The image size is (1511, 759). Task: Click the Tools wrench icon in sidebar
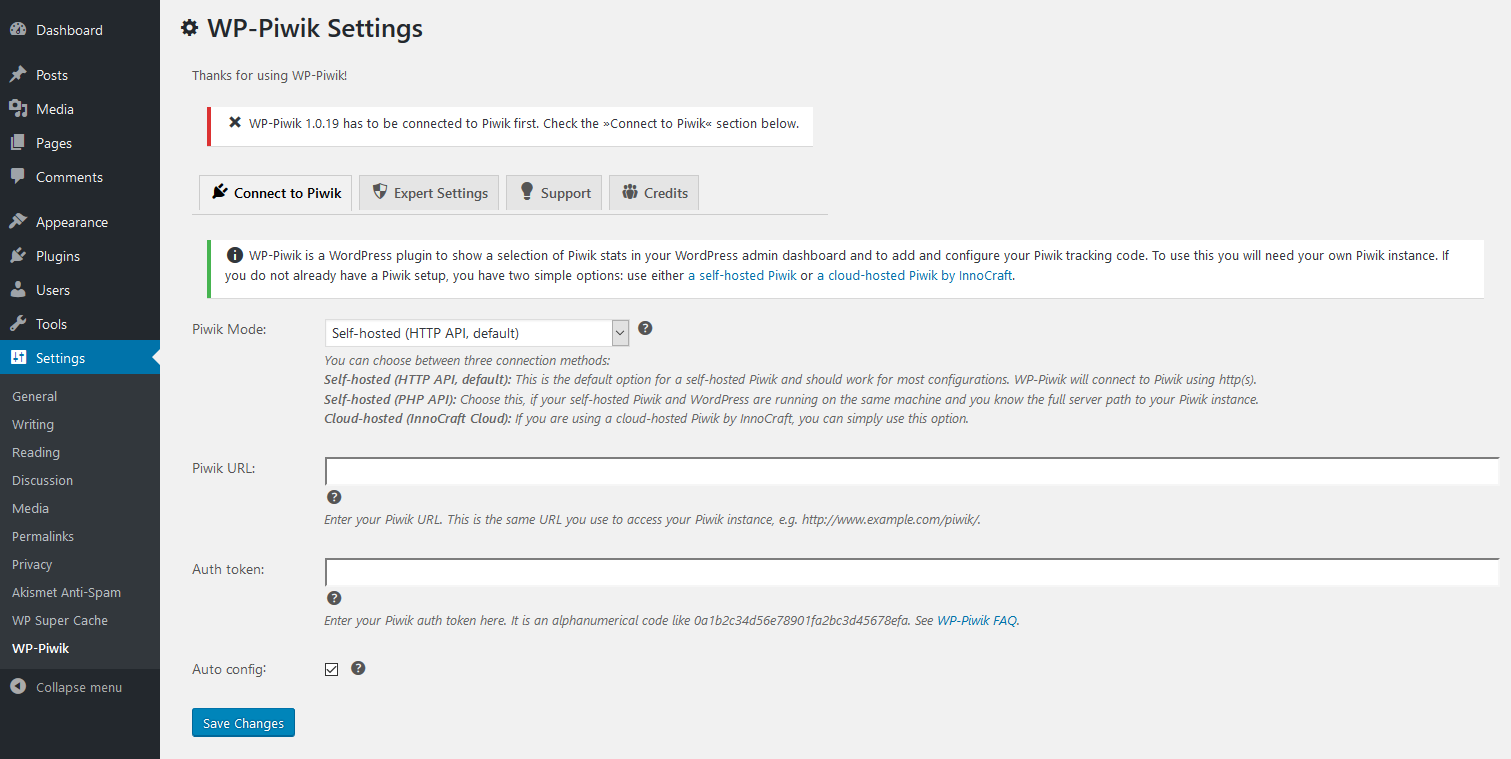(x=18, y=324)
